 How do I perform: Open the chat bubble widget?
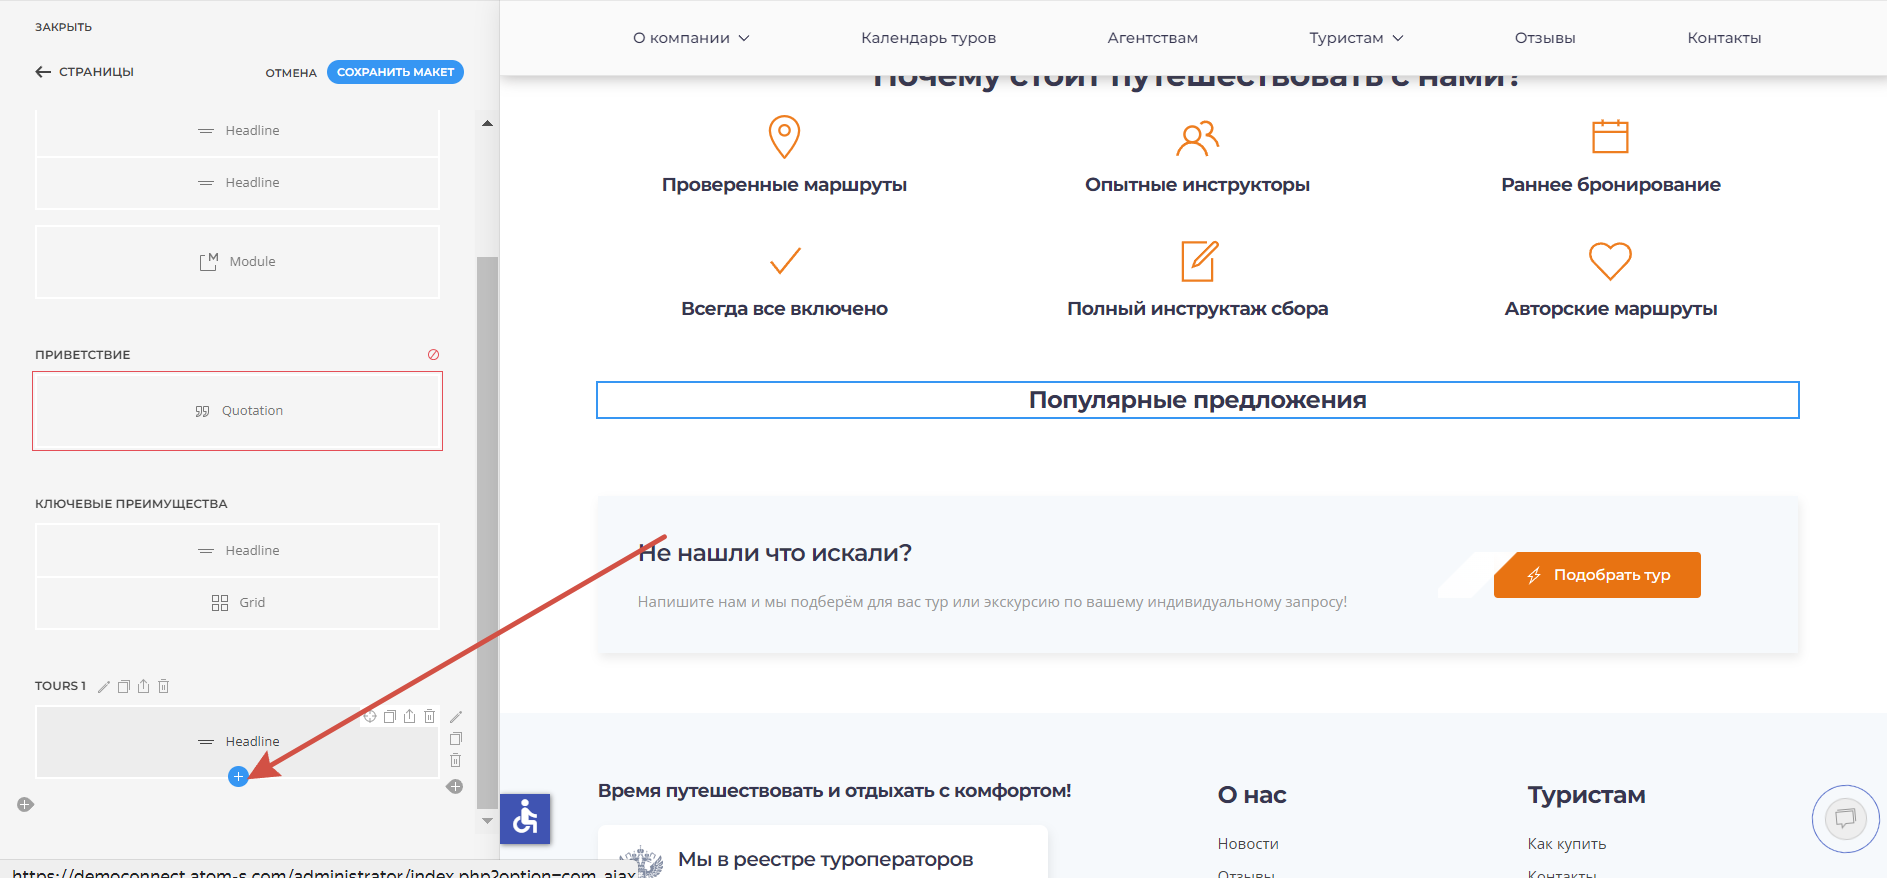tap(1845, 819)
